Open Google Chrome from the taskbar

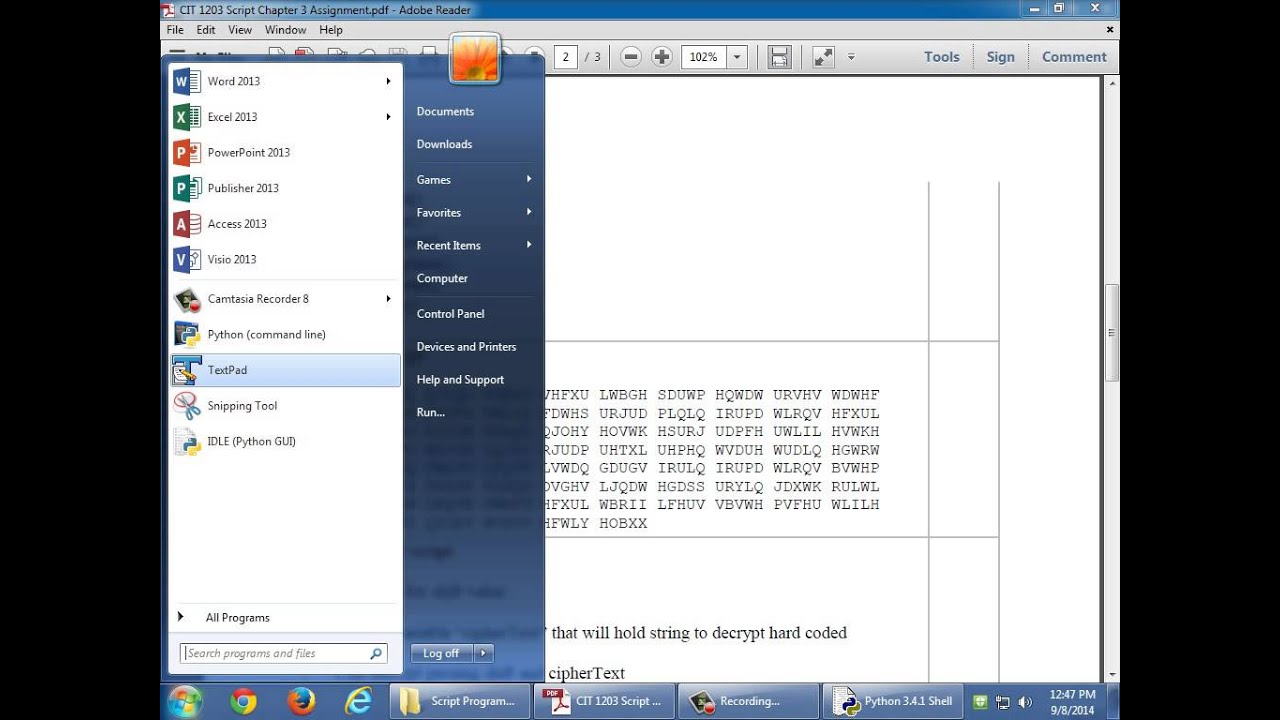click(x=243, y=701)
